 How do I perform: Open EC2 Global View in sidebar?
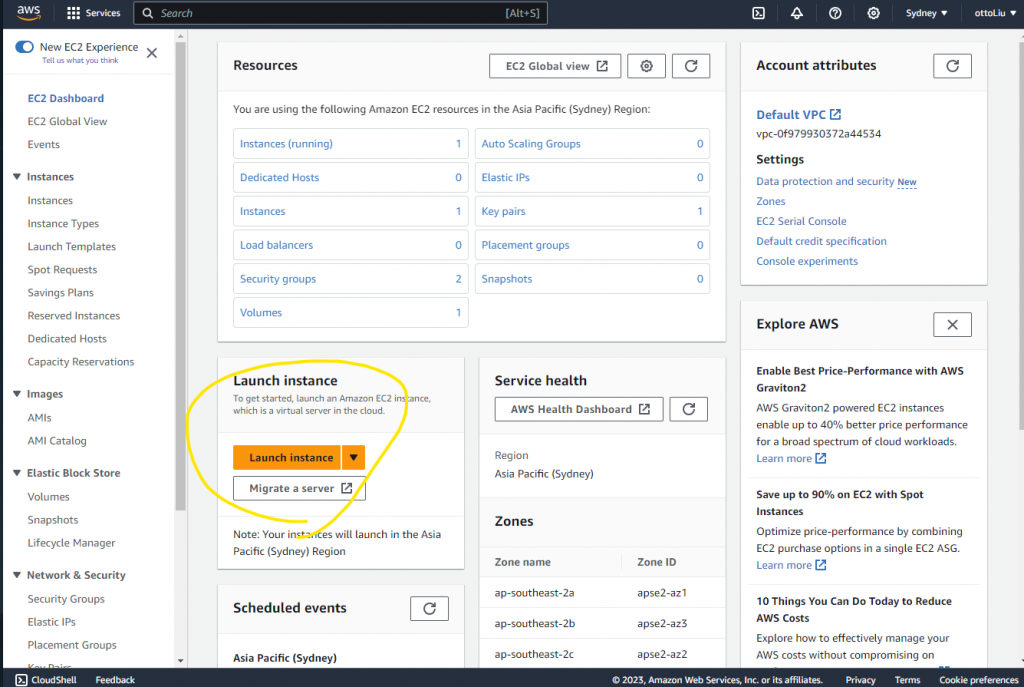point(67,121)
